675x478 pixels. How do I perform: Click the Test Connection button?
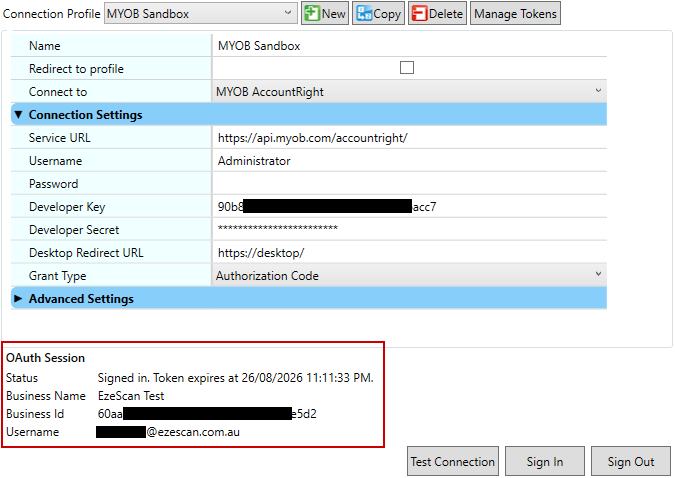(x=453, y=461)
